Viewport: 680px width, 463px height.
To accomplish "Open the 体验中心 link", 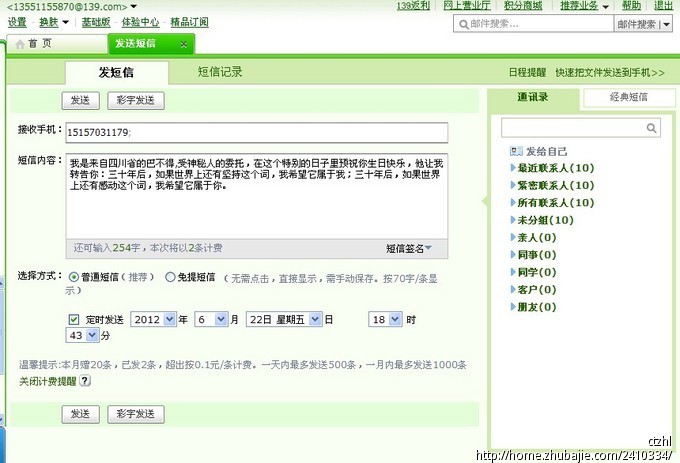I will coord(141,22).
